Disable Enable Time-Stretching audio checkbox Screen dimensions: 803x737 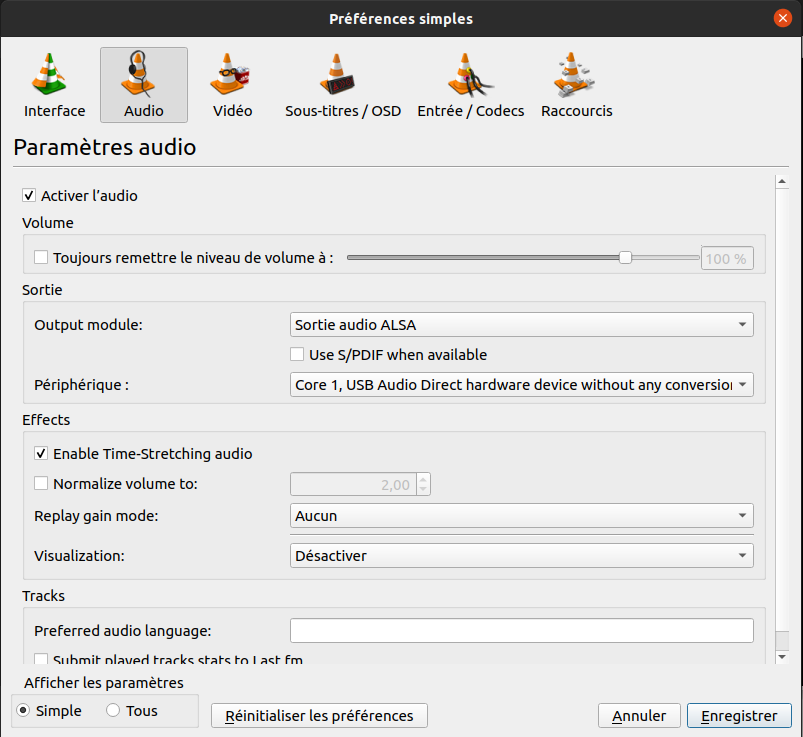click(x=41, y=454)
